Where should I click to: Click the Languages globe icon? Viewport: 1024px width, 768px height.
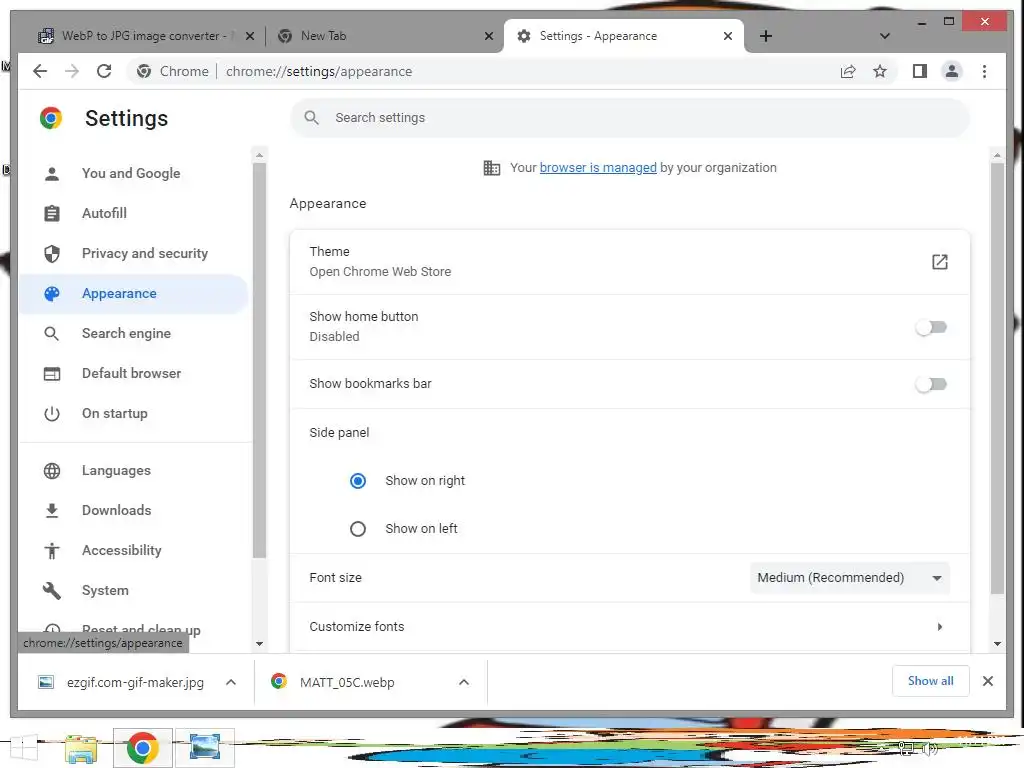52,470
